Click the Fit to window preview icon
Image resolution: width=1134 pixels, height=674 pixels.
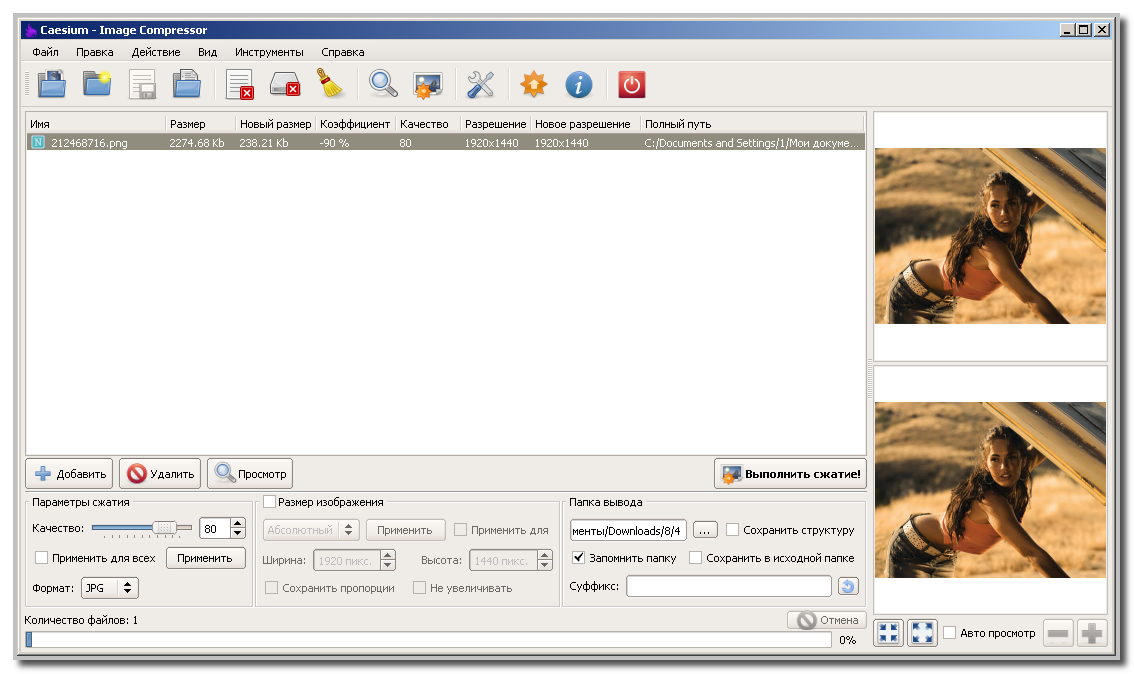pyautogui.click(x=888, y=633)
